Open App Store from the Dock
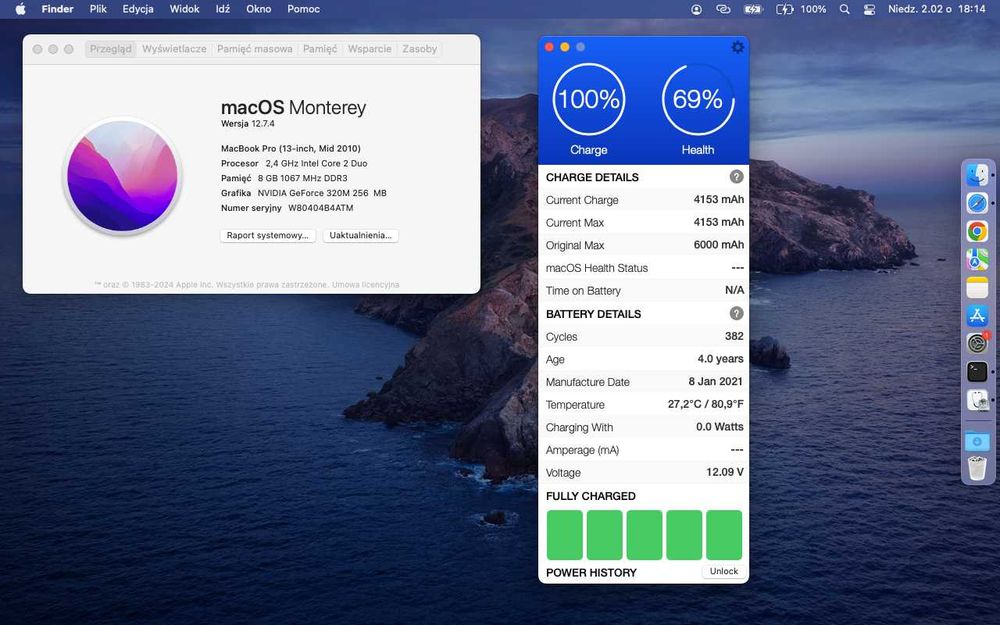 click(977, 316)
